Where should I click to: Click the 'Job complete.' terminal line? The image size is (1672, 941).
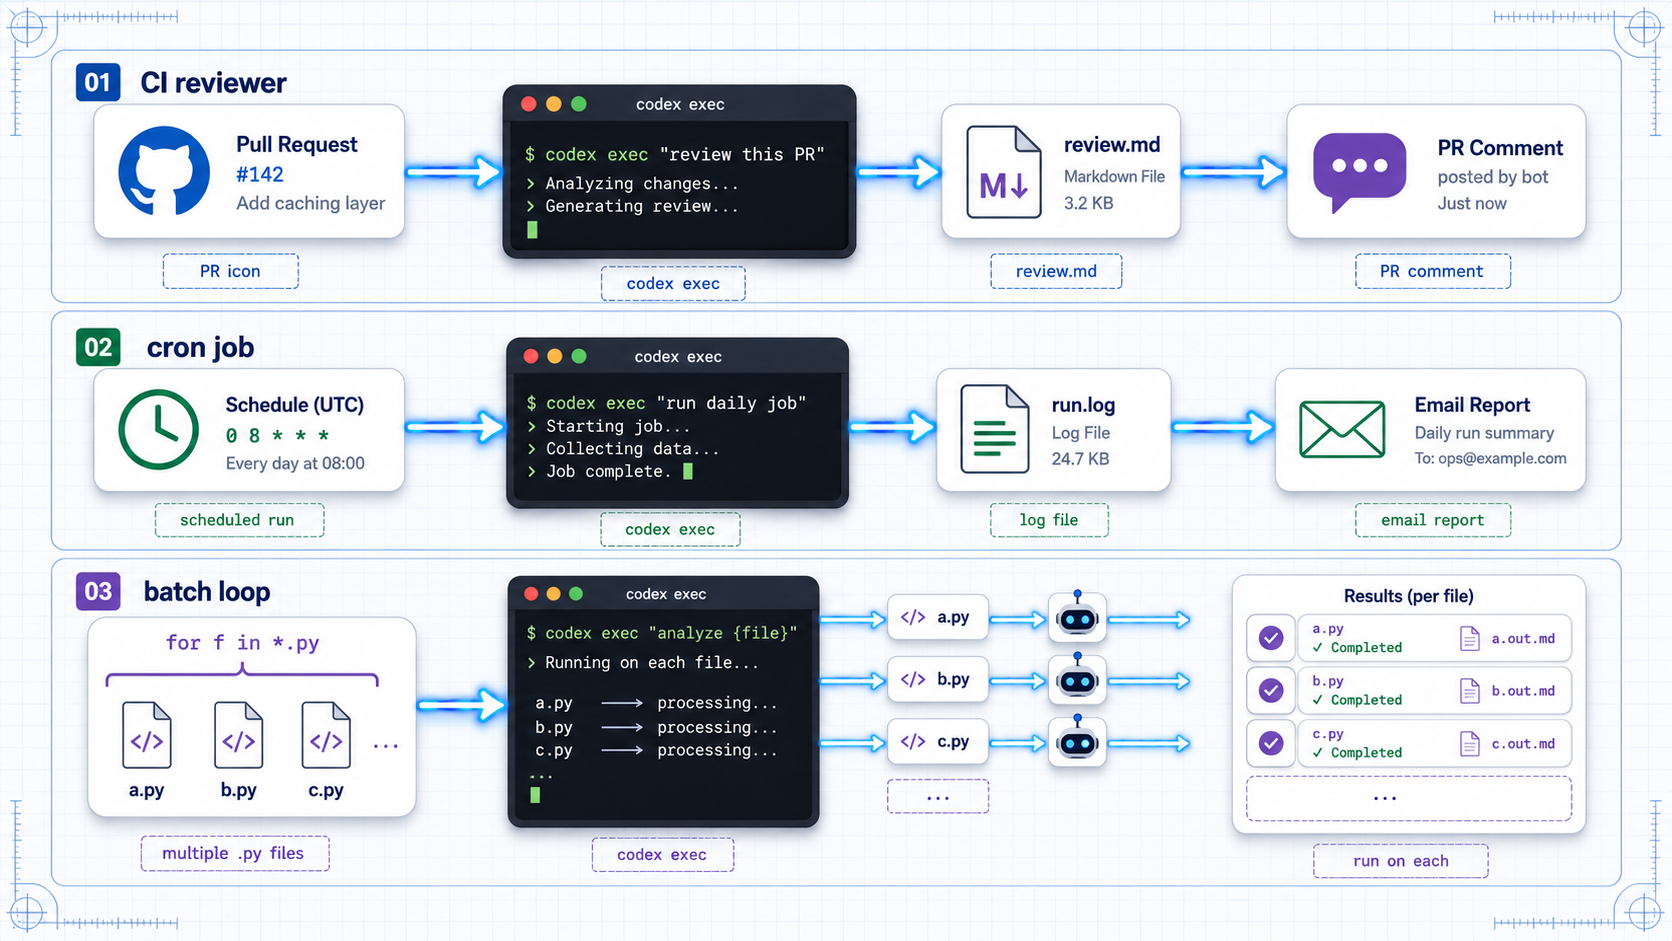(x=609, y=471)
